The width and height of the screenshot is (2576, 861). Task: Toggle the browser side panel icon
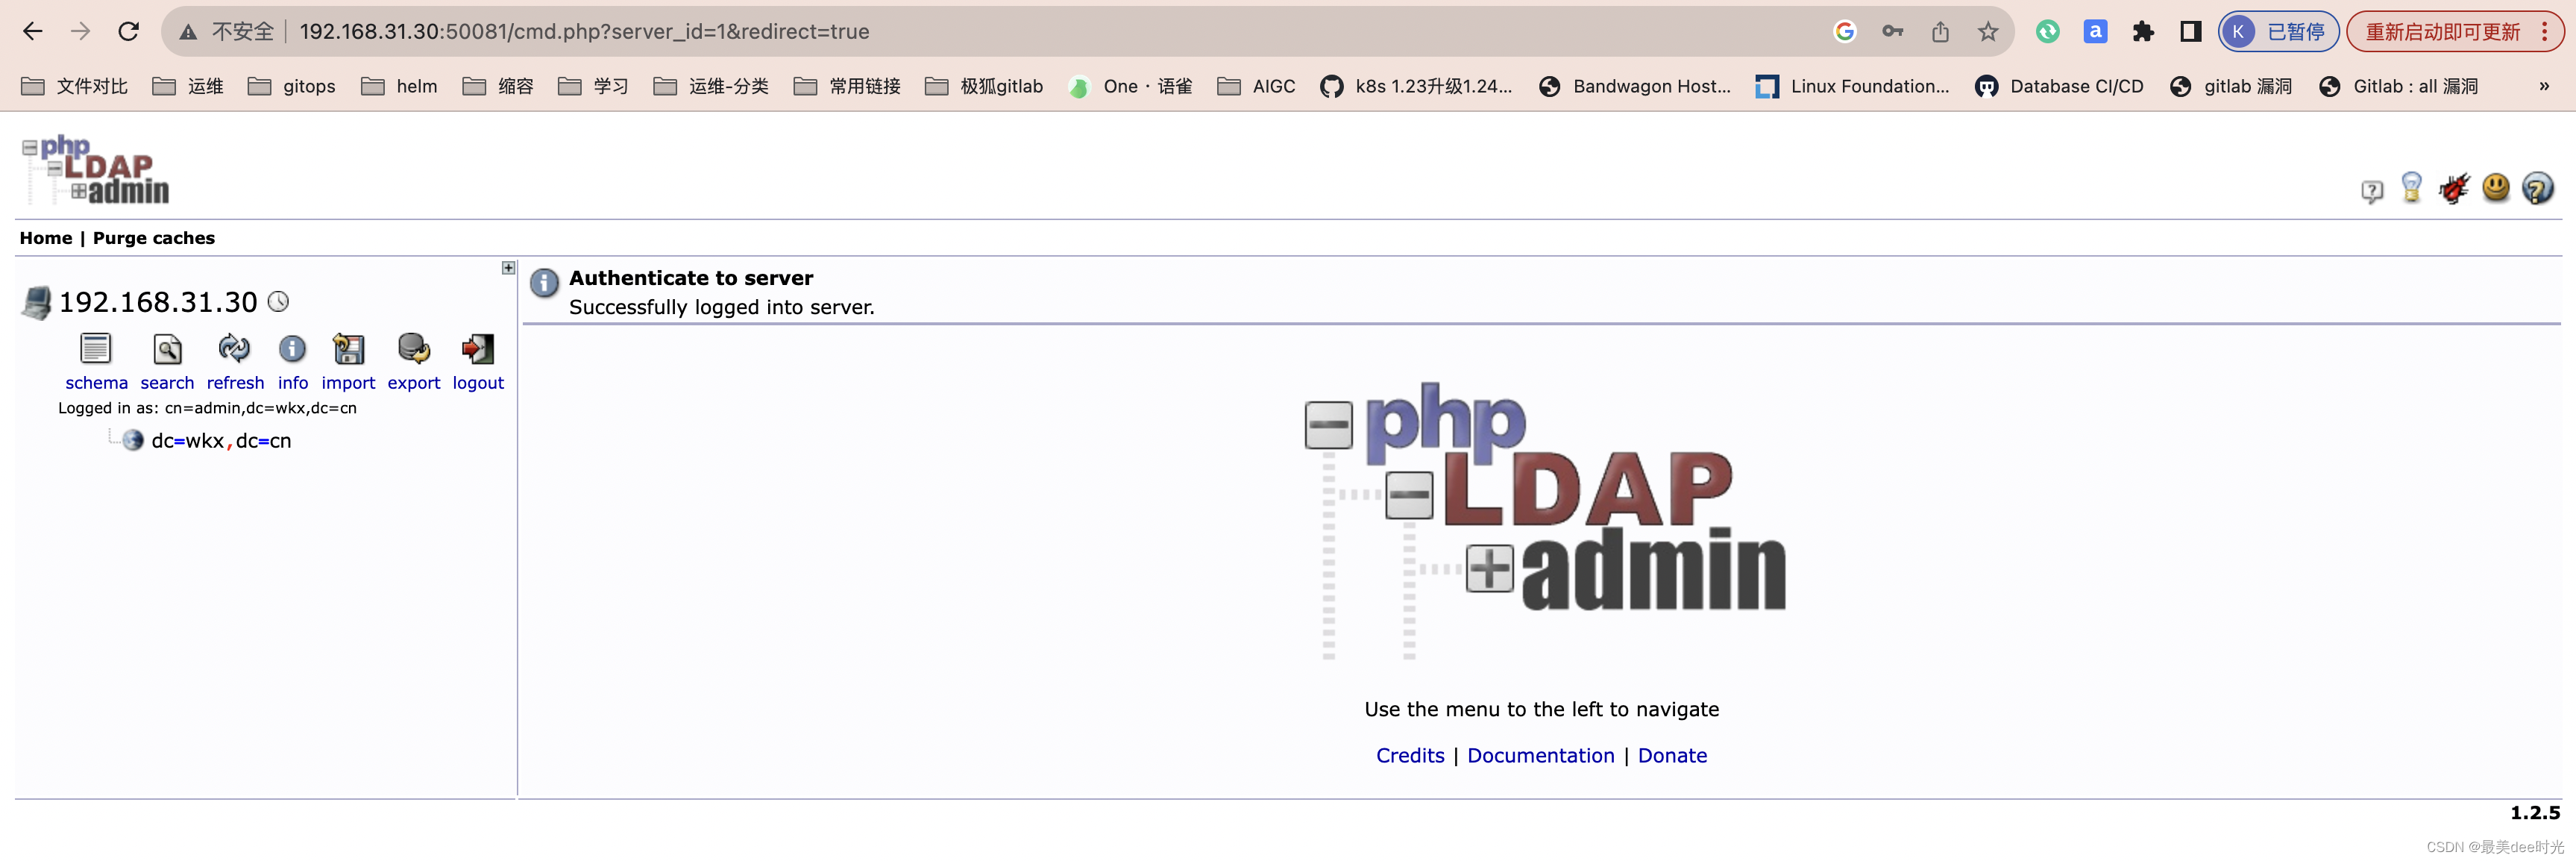2190,31
